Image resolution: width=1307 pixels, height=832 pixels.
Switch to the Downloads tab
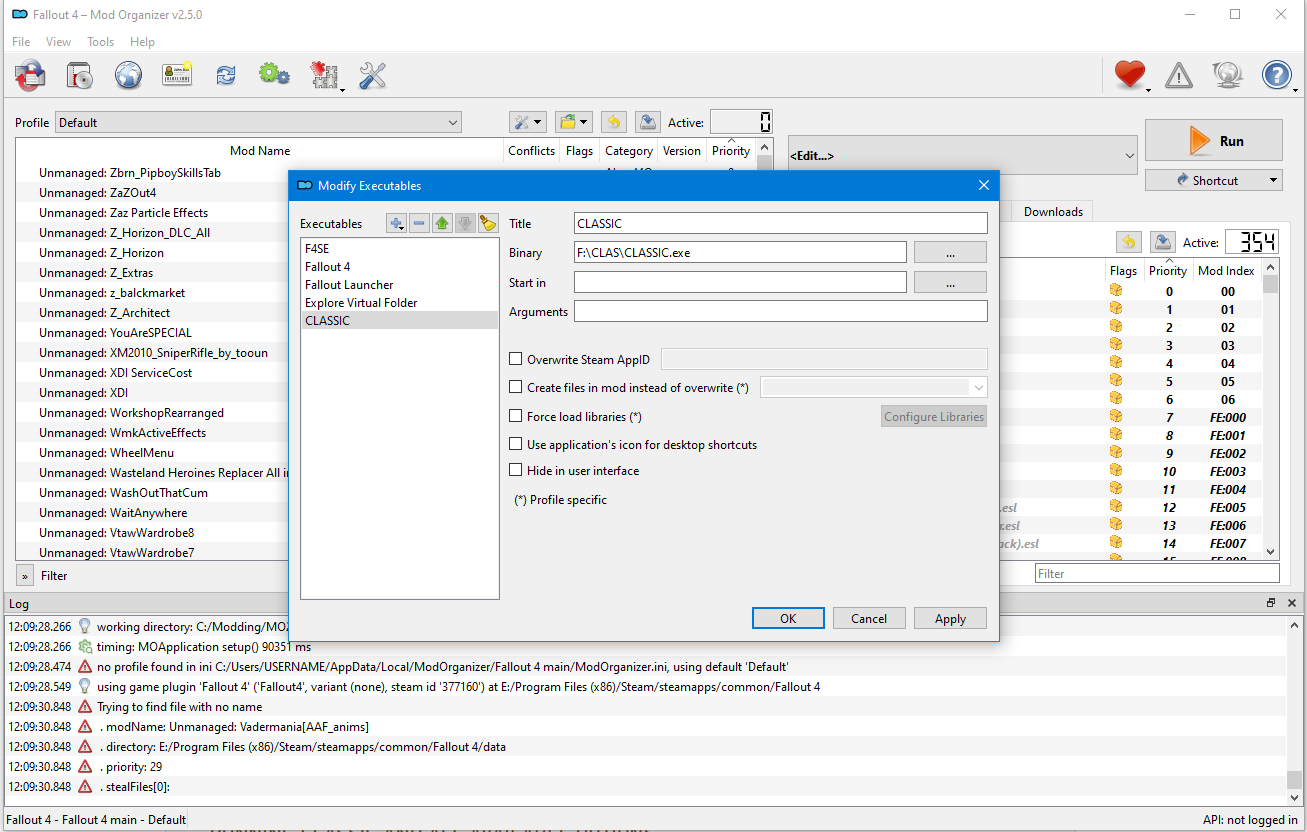pos(1053,211)
